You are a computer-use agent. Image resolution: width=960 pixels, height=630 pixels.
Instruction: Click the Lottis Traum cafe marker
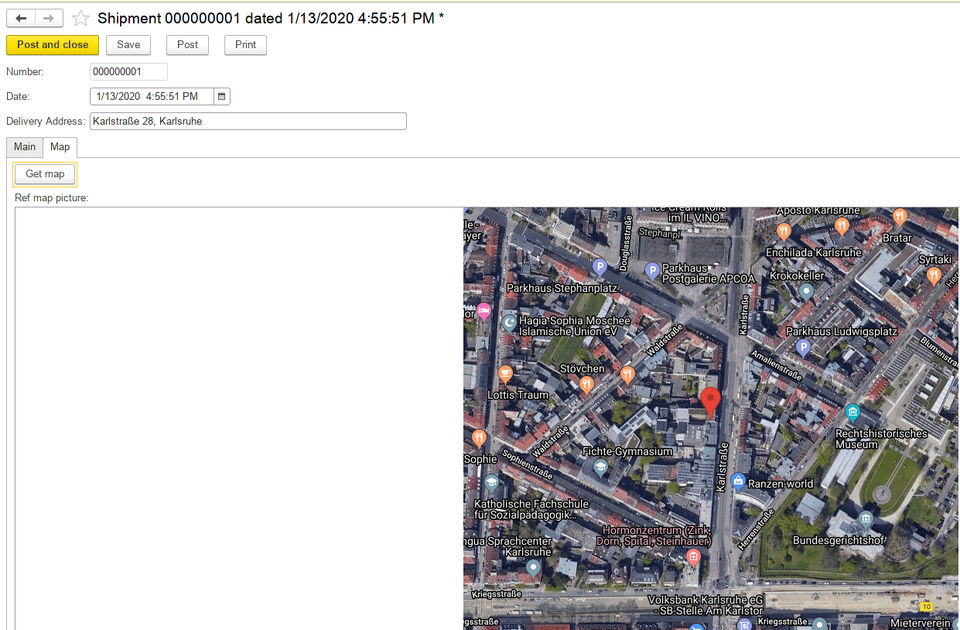click(x=505, y=373)
